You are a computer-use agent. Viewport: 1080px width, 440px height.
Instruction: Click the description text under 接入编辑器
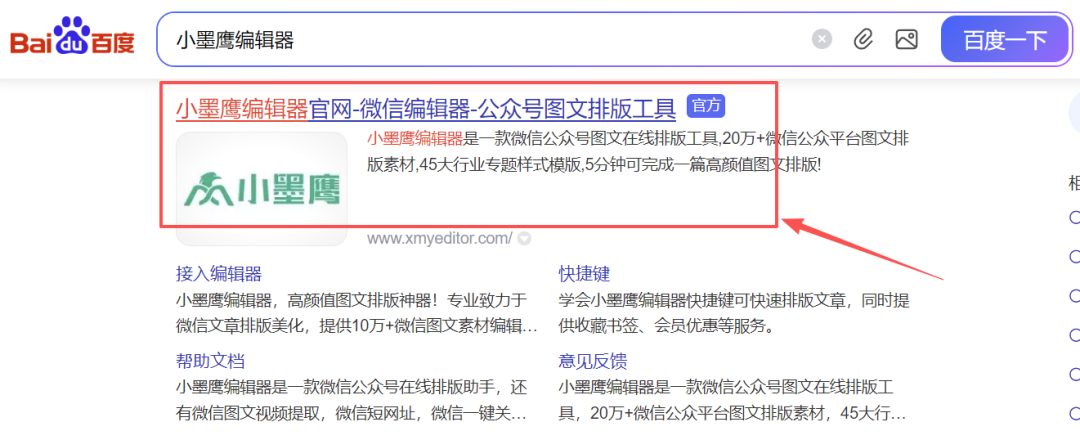pyautogui.click(x=356, y=312)
